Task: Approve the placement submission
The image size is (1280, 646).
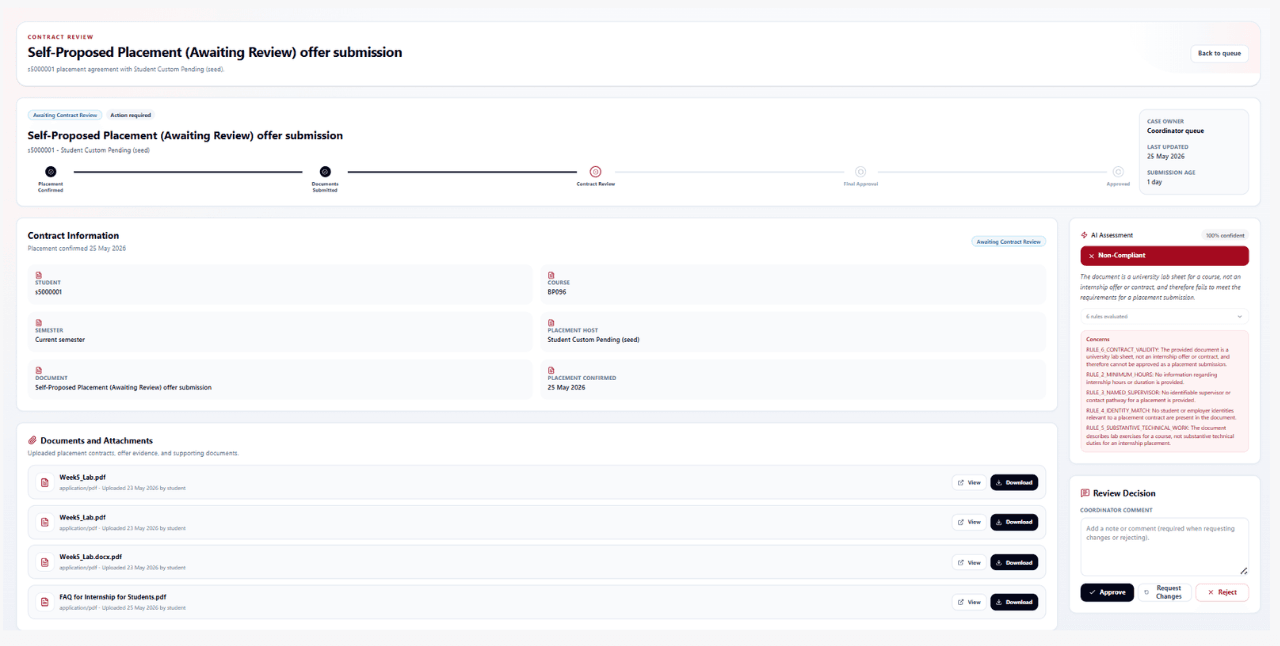Action: click(1107, 592)
